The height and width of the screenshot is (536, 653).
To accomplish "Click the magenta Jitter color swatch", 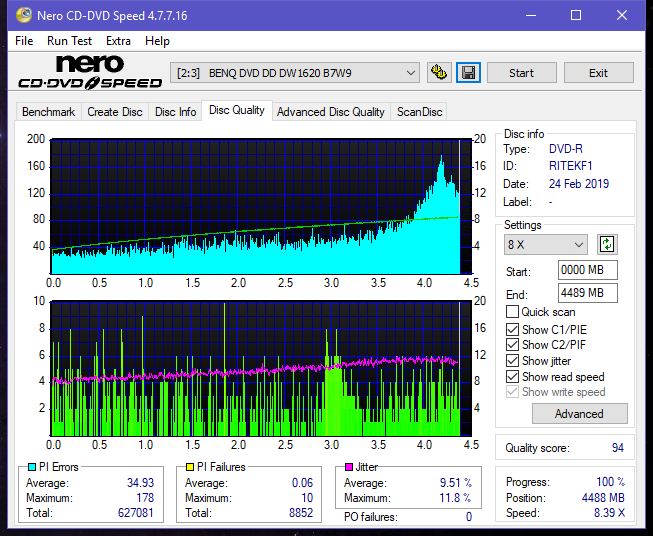I will pyautogui.click(x=349, y=467).
